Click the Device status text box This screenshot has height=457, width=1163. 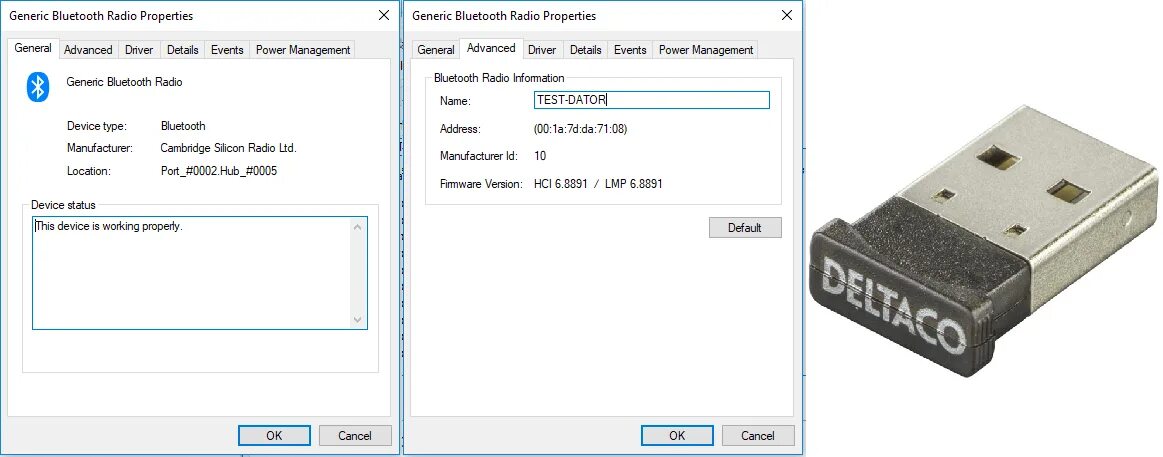click(200, 273)
